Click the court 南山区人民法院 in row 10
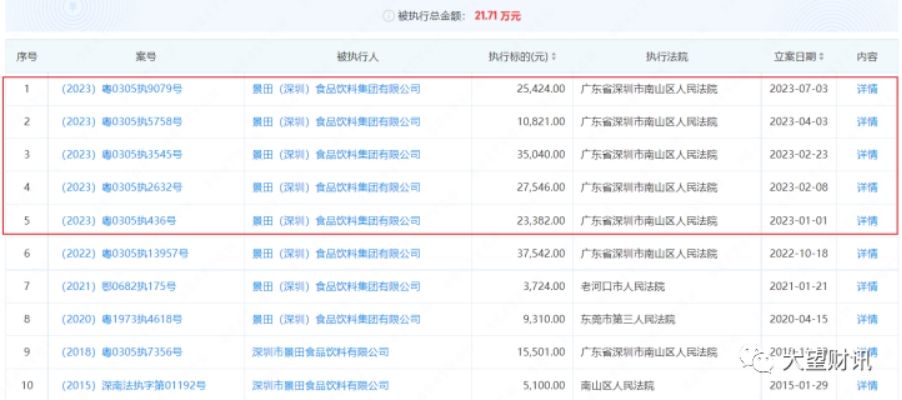 617,385
